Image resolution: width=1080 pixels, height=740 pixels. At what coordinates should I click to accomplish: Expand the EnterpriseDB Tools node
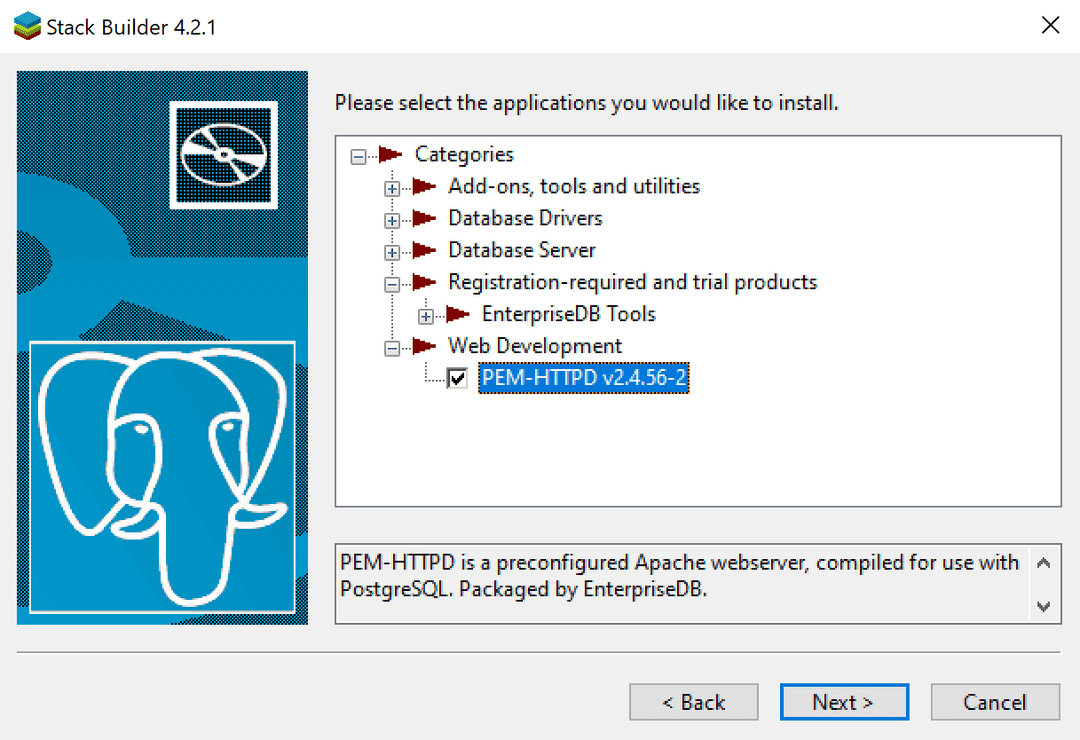pyautogui.click(x=426, y=314)
